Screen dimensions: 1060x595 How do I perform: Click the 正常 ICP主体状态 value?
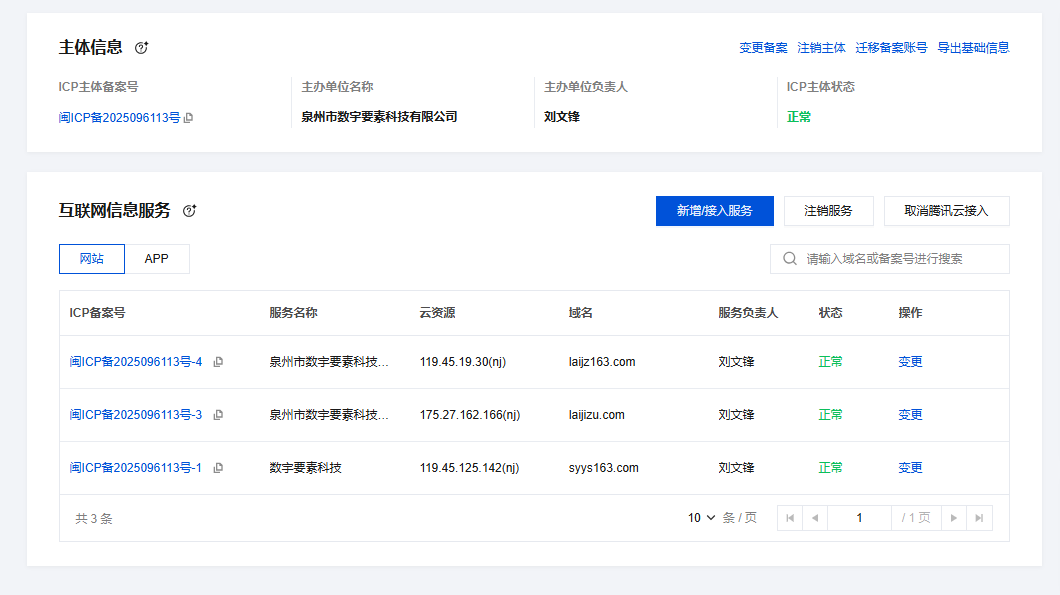coord(798,117)
